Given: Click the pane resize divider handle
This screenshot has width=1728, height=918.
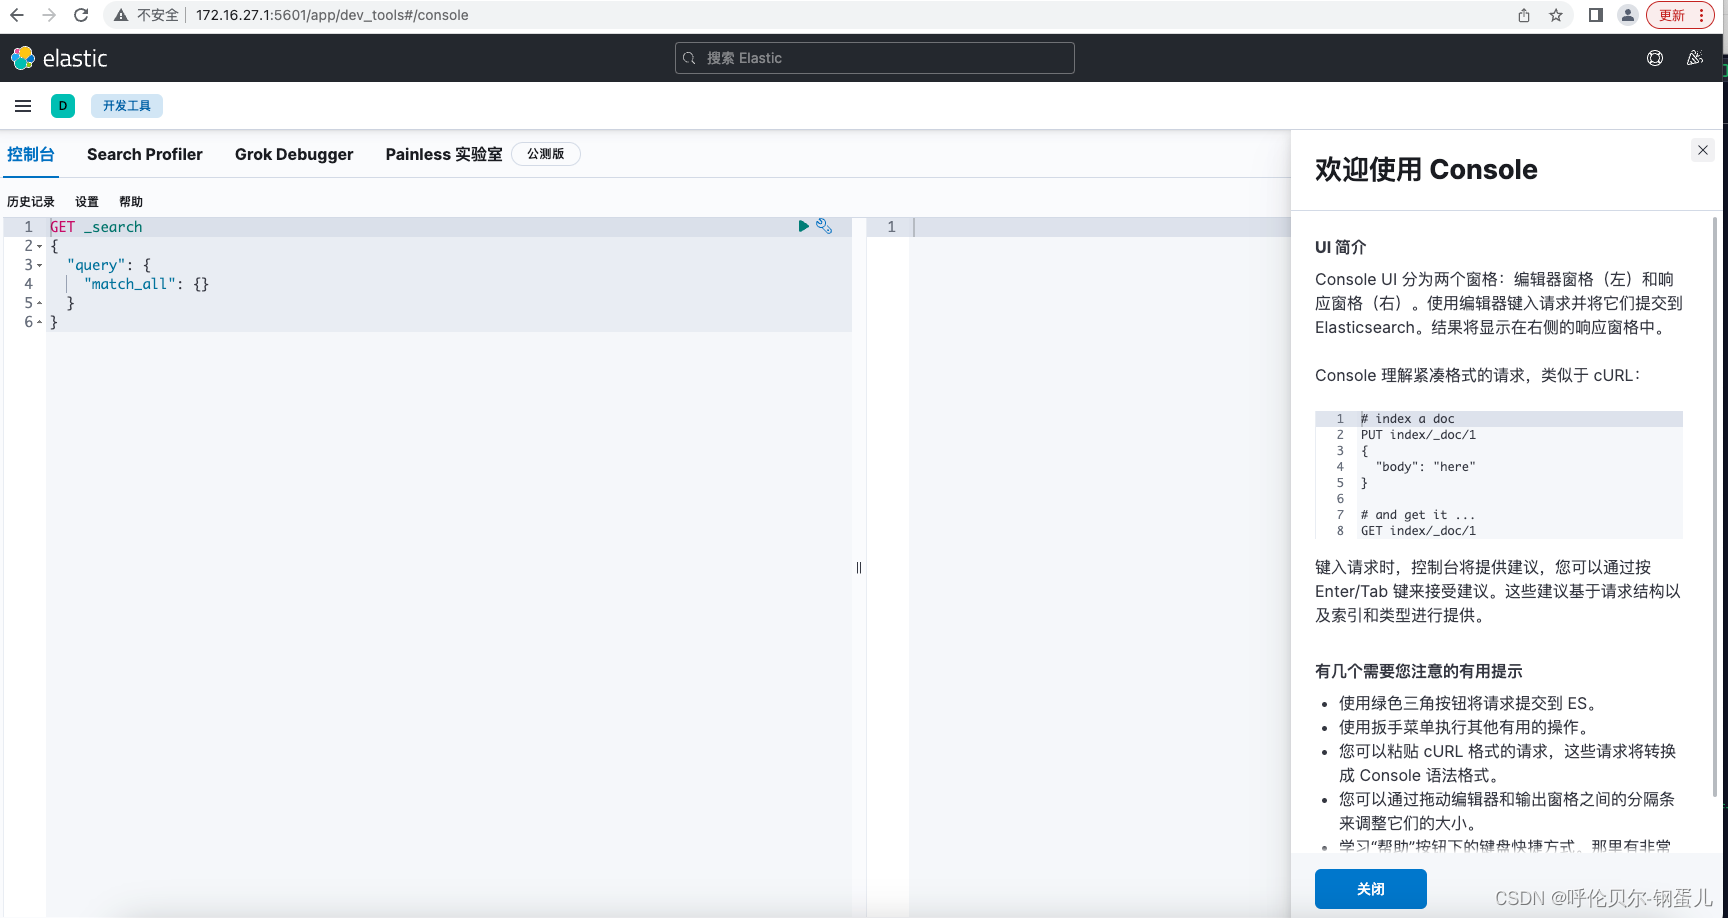Looking at the screenshot, I should (x=859, y=568).
